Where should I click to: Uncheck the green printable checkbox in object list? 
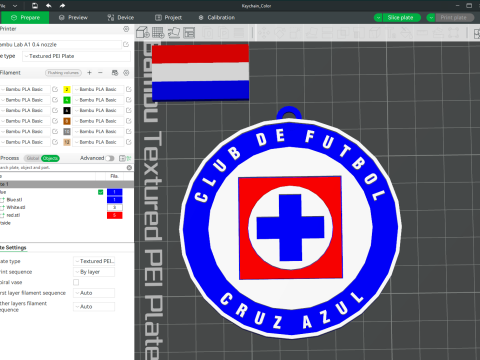tap(100, 192)
